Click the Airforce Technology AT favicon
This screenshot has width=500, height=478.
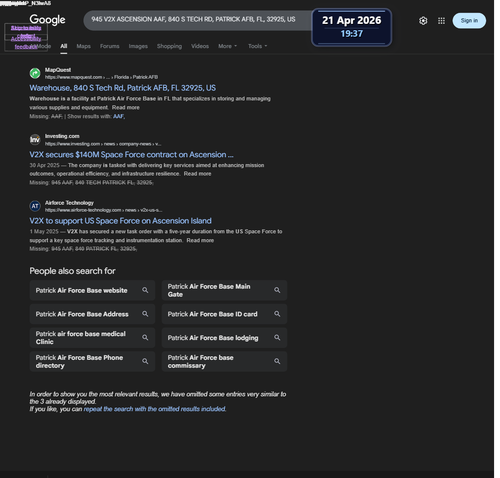tap(35, 206)
